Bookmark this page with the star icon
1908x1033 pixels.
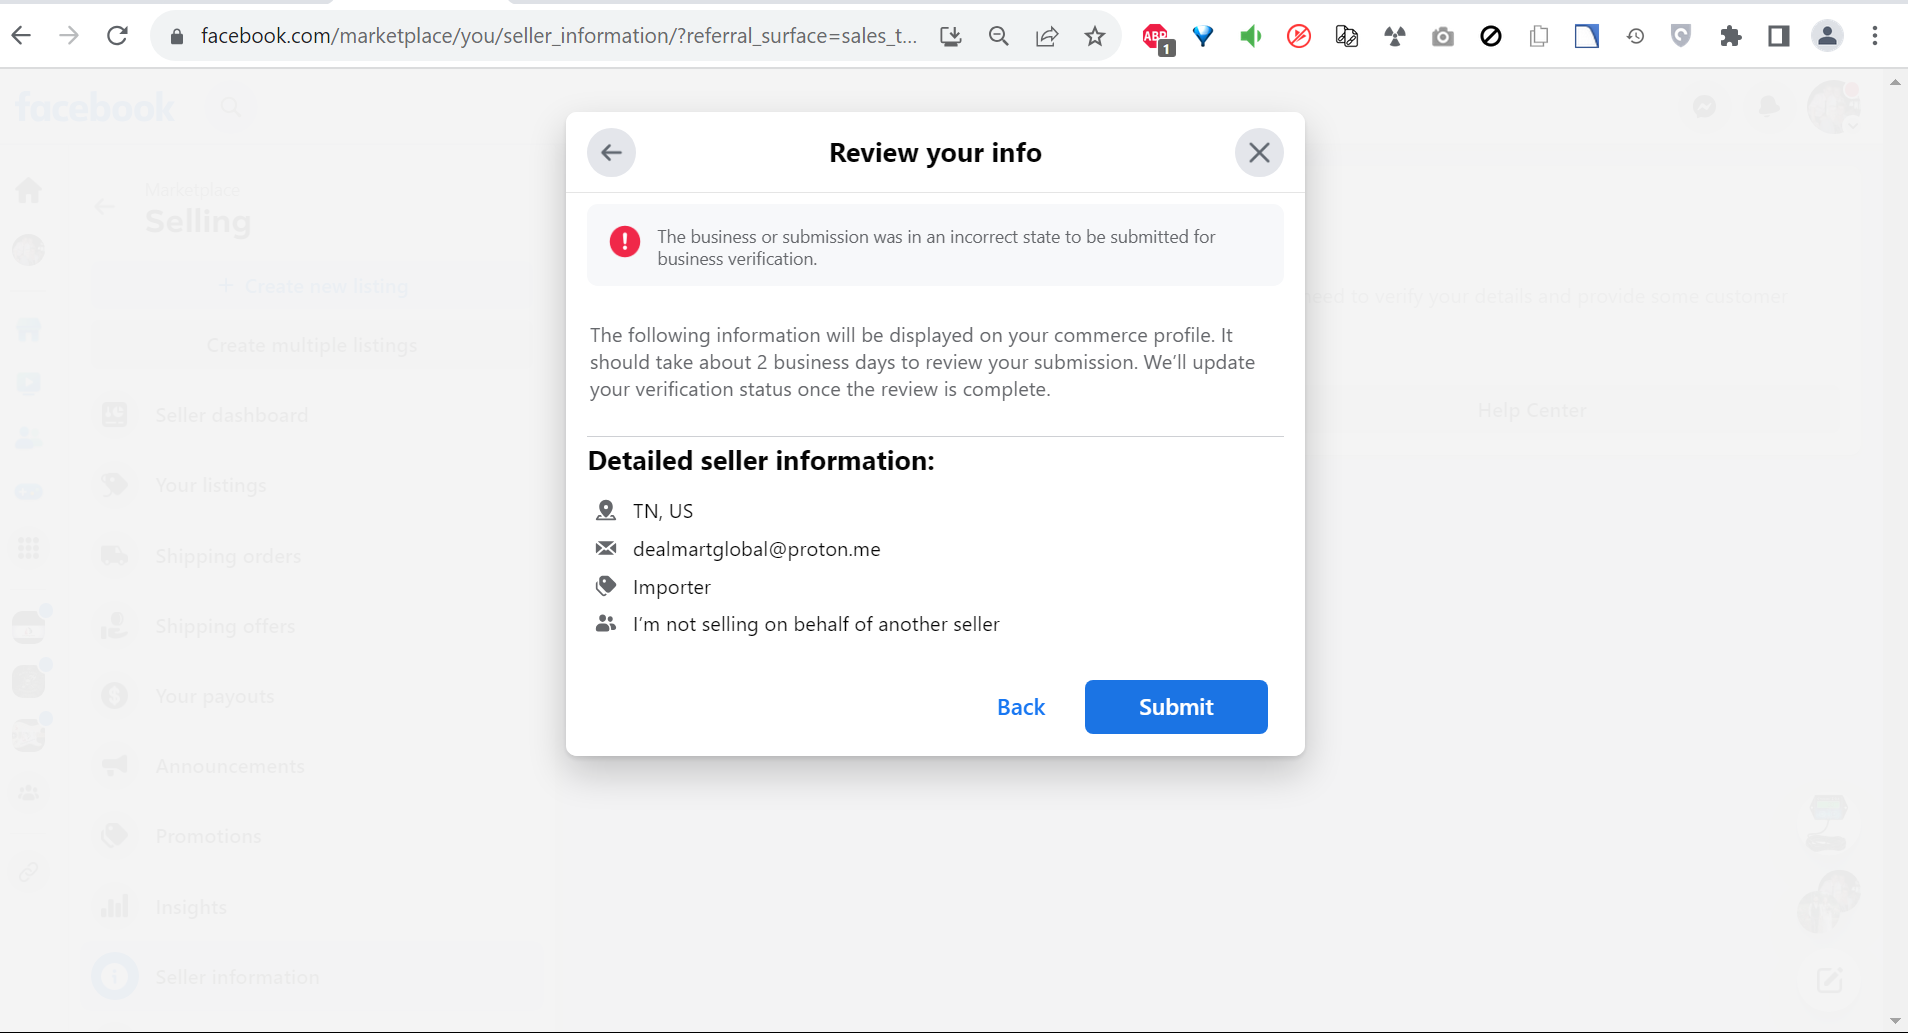1095,37
